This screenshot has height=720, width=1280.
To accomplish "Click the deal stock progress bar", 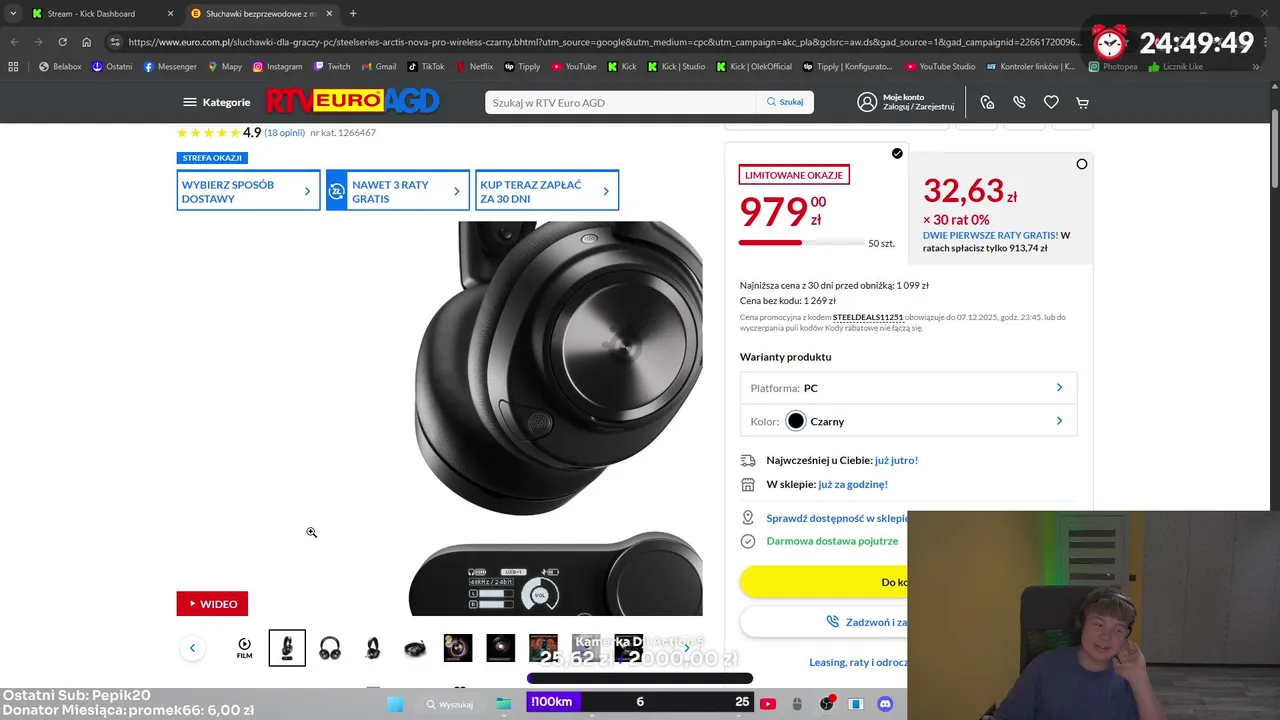I will click(x=802, y=242).
